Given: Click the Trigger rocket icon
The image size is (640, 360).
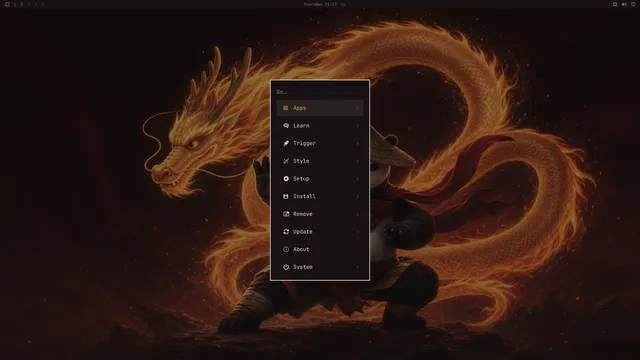Looking at the screenshot, I should 286,143.
